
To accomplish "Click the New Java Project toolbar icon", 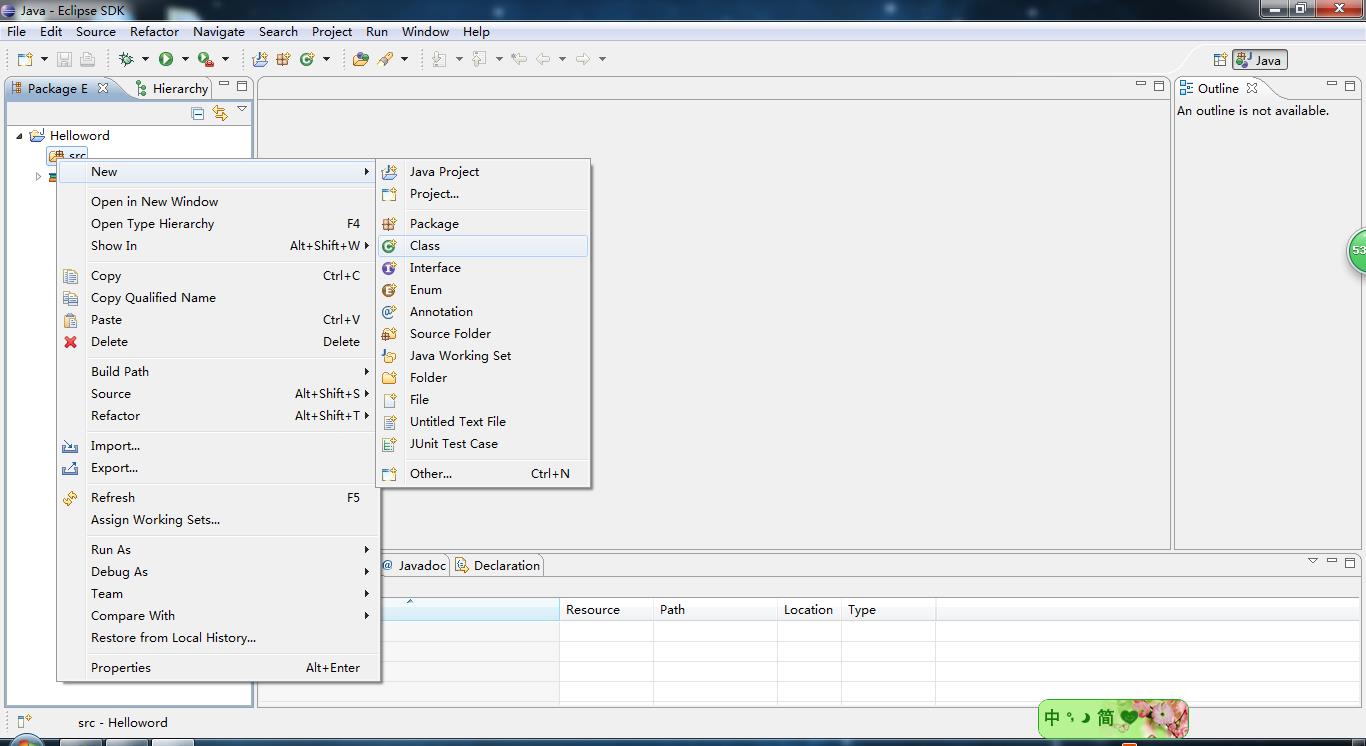I will (x=260, y=59).
